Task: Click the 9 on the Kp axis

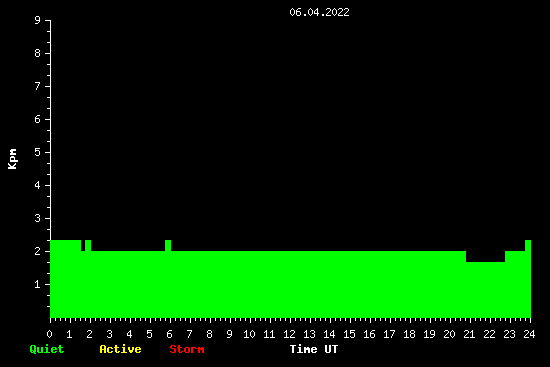Action: [x=38, y=20]
